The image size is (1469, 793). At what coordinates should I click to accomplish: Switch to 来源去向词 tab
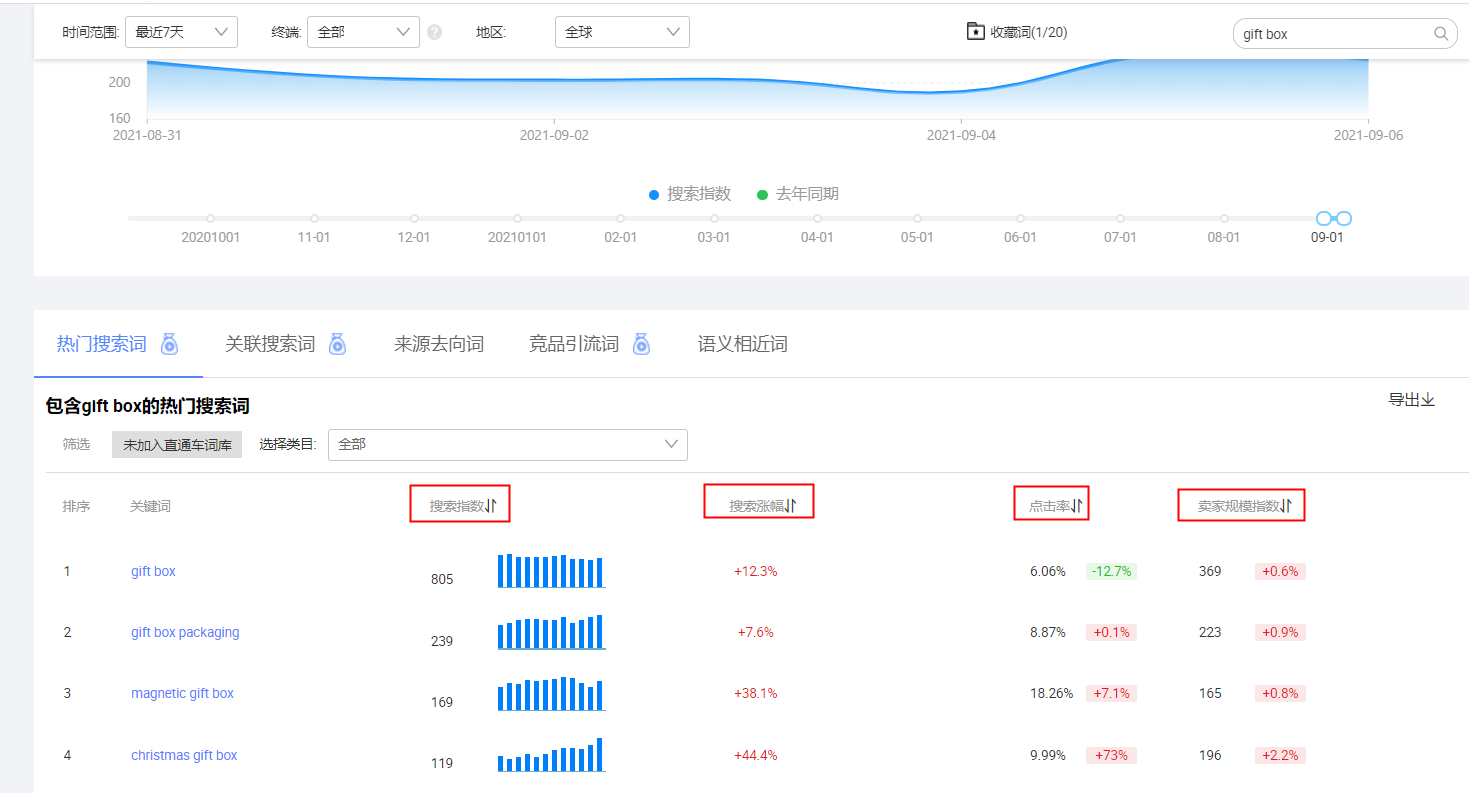[x=439, y=344]
